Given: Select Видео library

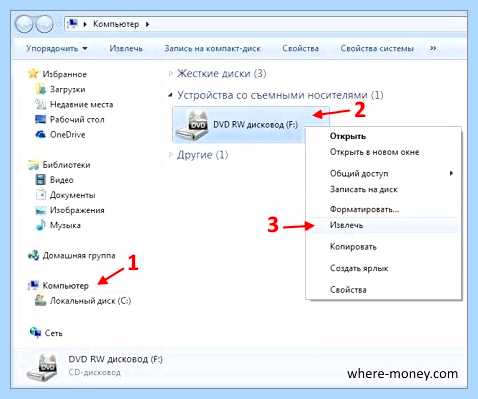Looking at the screenshot, I should (x=62, y=180).
